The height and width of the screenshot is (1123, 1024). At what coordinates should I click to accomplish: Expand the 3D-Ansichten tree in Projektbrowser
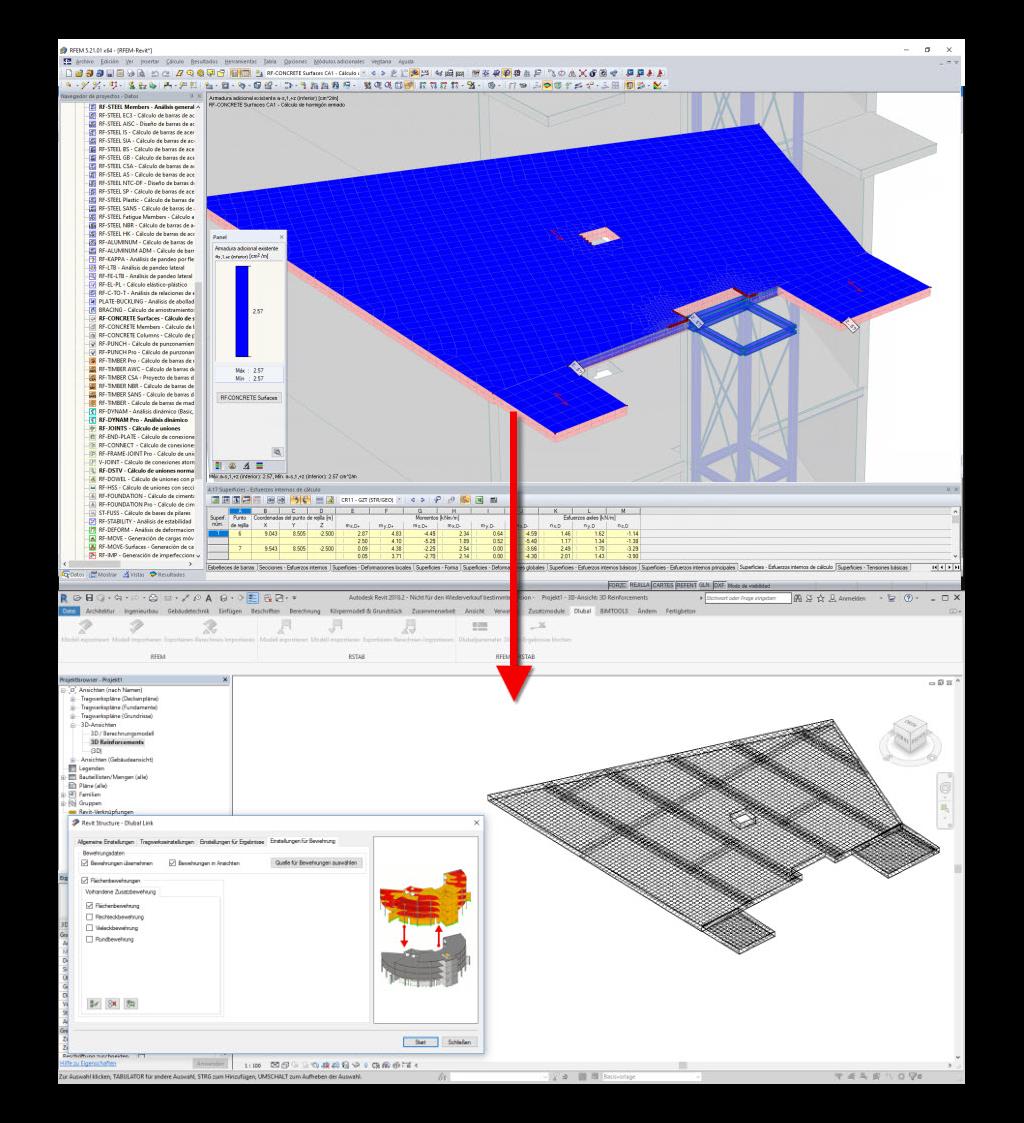(x=73, y=724)
